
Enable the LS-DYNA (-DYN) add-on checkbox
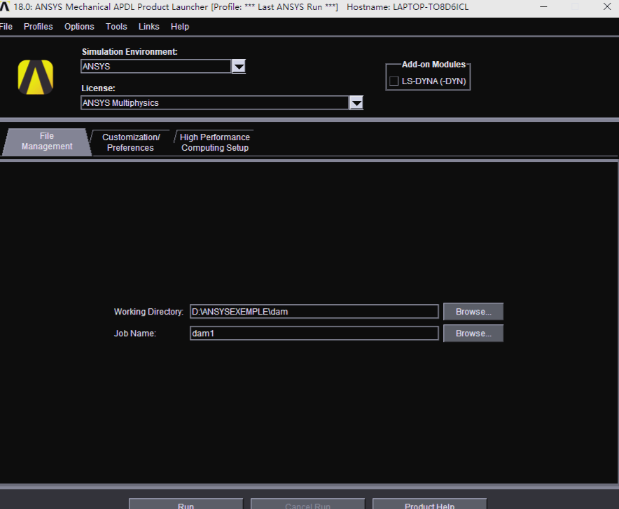click(x=393, y=81)
